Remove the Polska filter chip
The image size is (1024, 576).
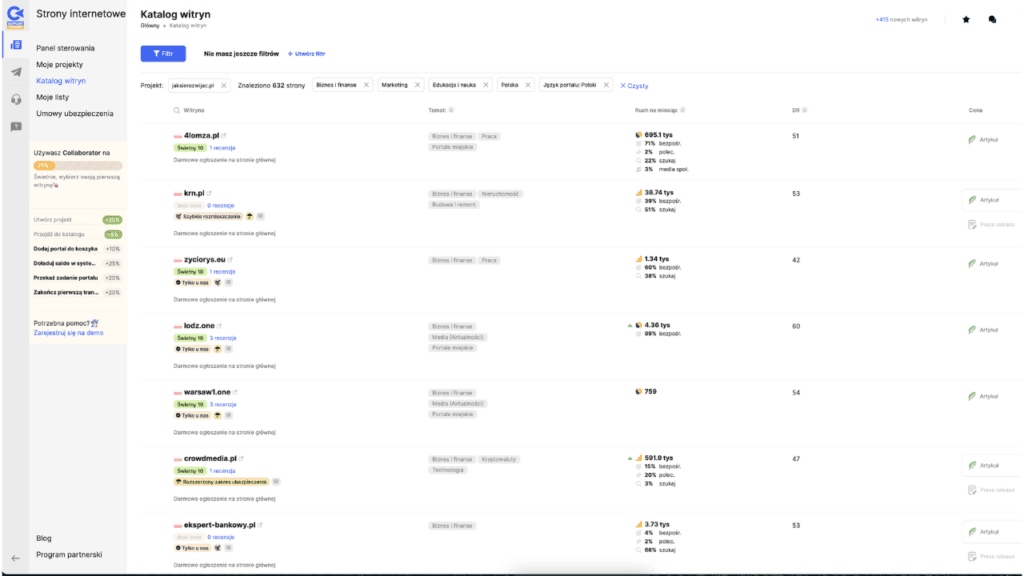tap(528, 86)
